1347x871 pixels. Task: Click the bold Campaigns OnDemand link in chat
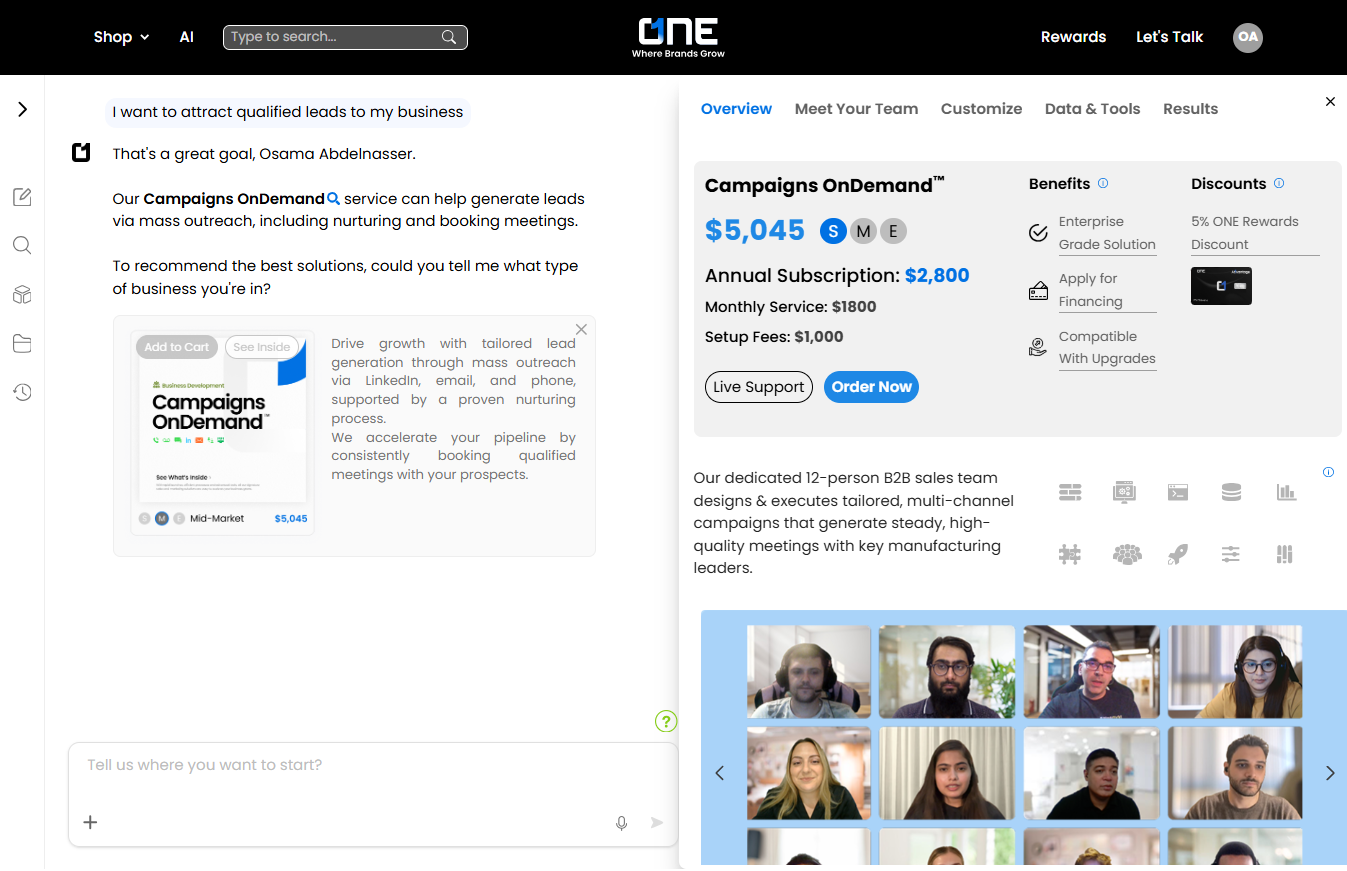tap(234, 199)
